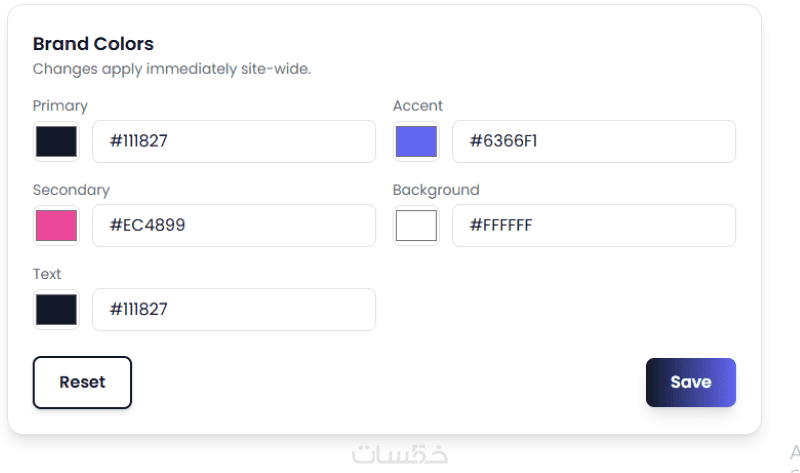Open the Primary color swatch picker
Viewport: 800px width, 473px height.
pyautogui.click(x=56, y=142)
